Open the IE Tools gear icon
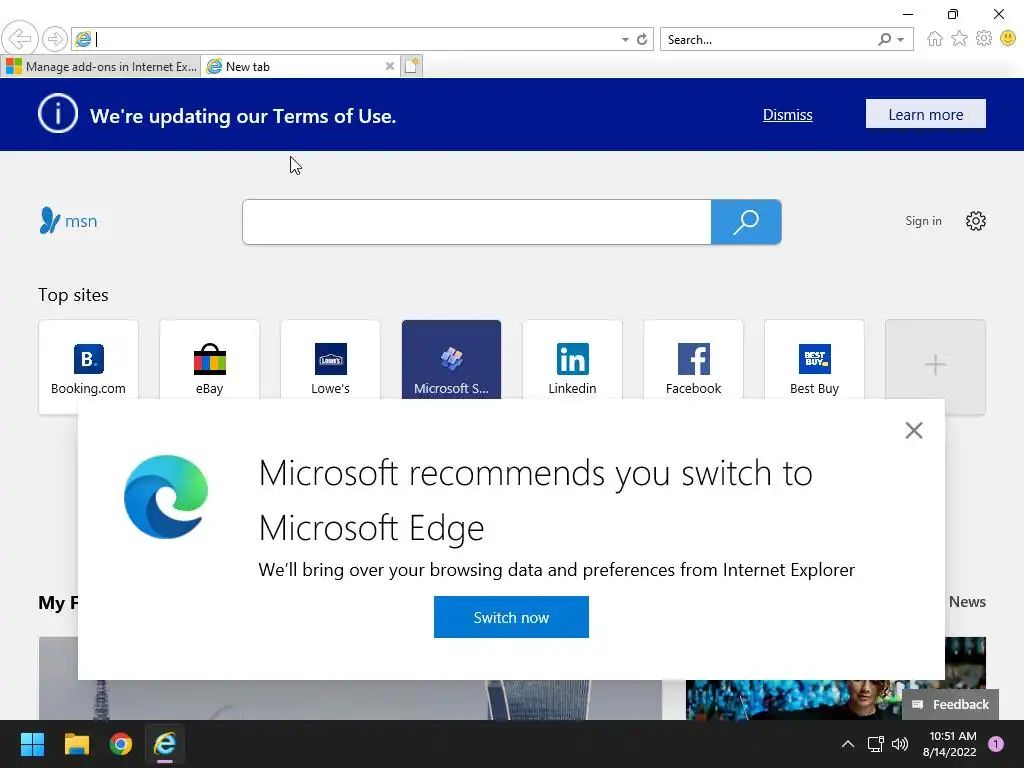This screenshot has height=768, width=1024. point(984,39)
